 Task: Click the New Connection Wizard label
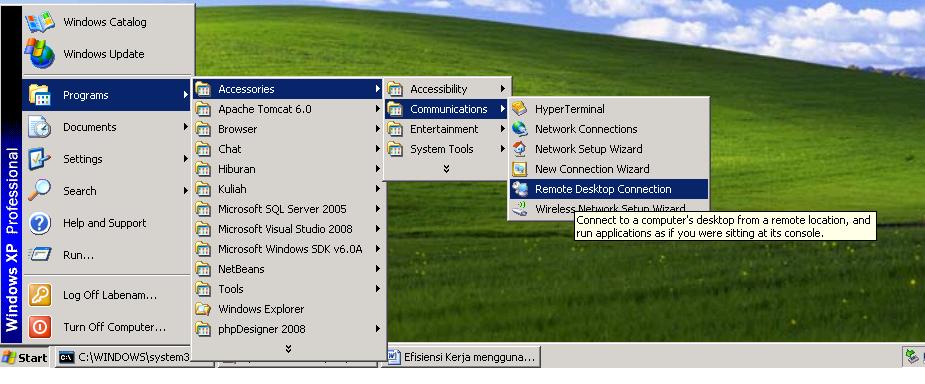pyautogui.click(x=592, y=169)
